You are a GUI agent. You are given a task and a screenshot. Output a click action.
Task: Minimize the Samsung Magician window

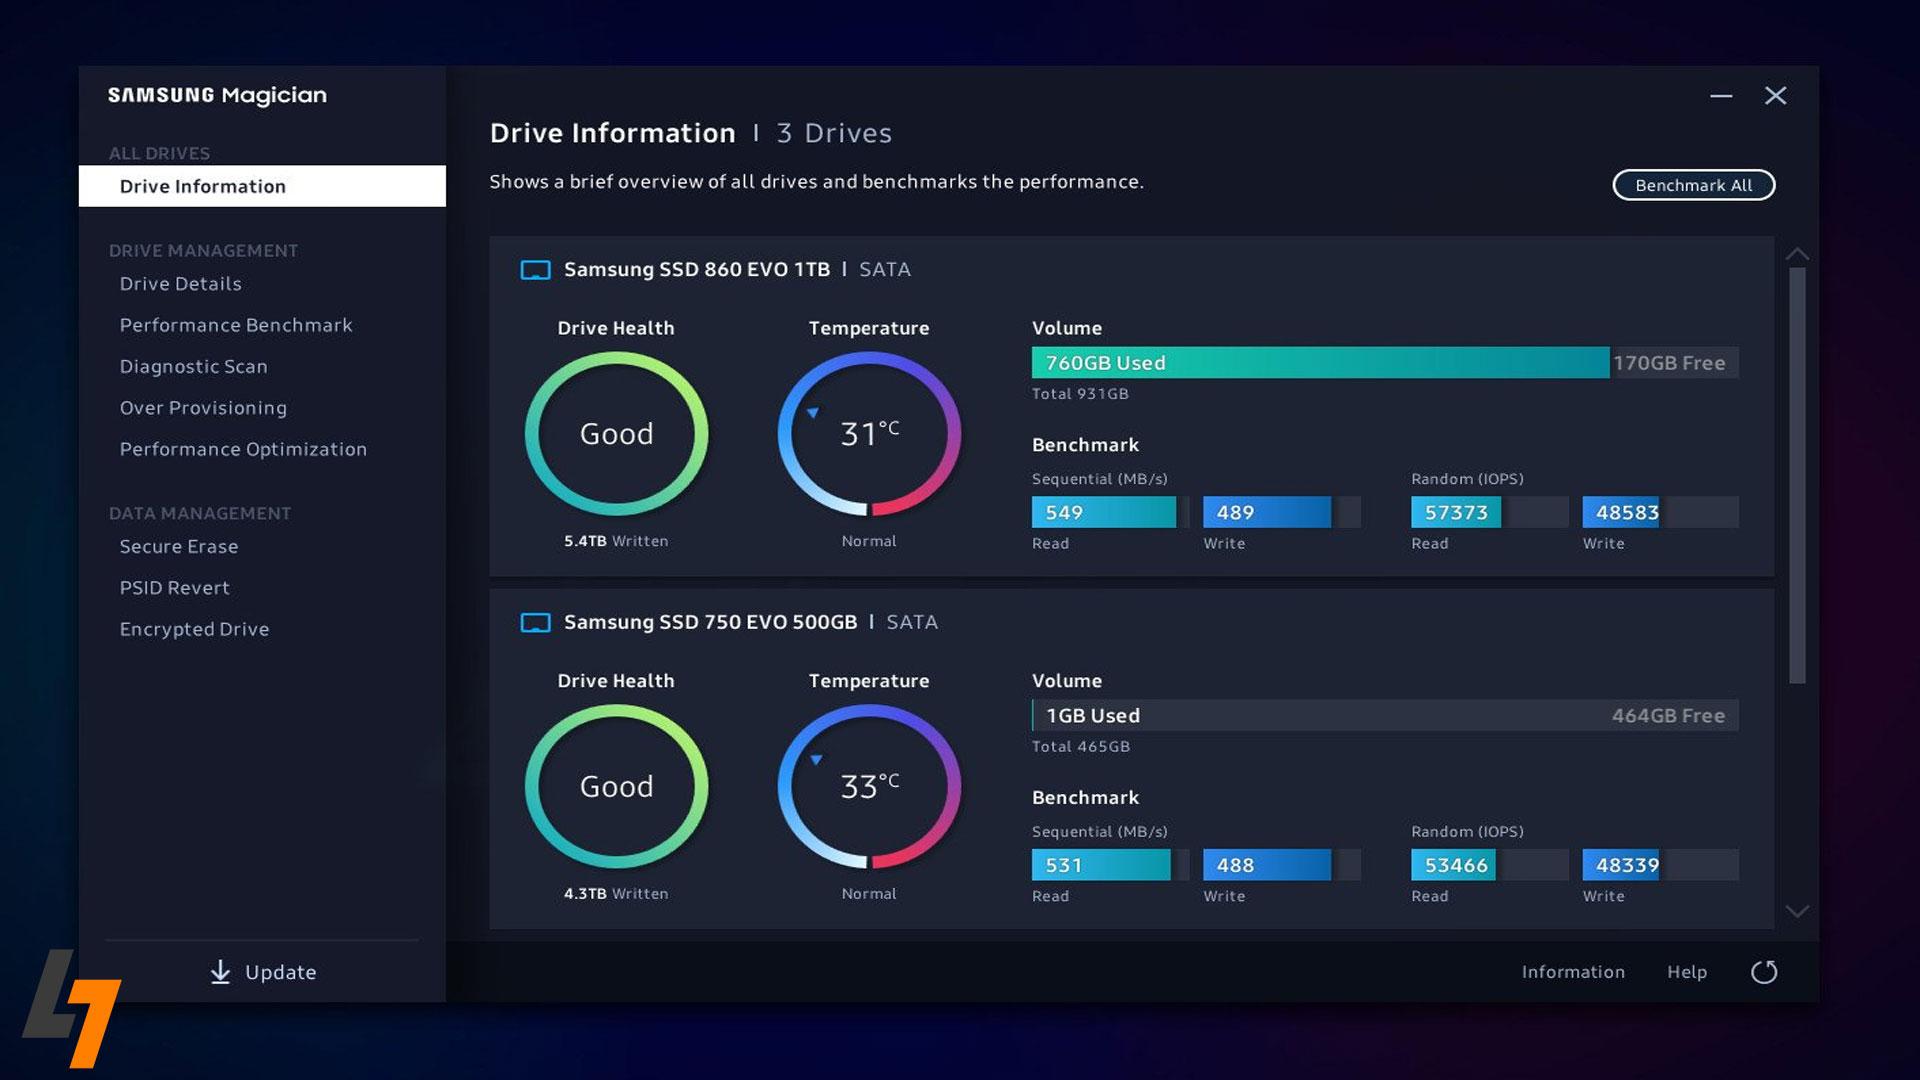tap(1720, 96)
